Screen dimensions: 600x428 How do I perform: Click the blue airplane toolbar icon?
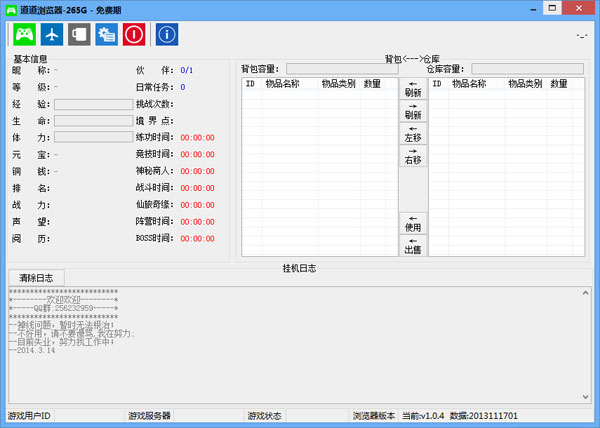coord(52,35)
